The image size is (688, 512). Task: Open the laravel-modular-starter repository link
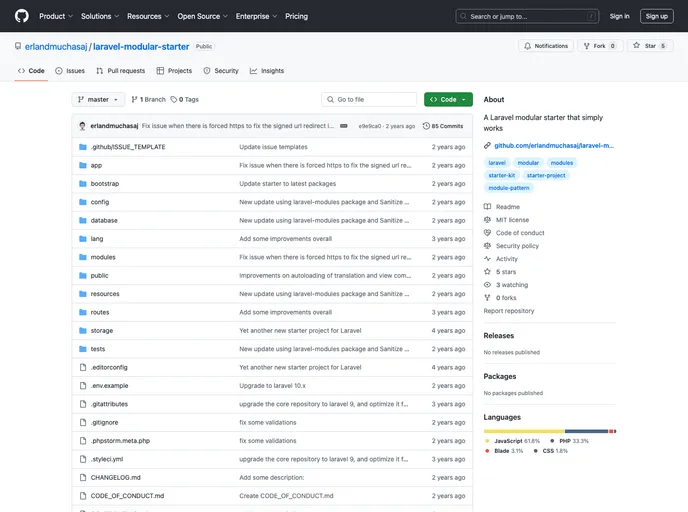point(141,47)
